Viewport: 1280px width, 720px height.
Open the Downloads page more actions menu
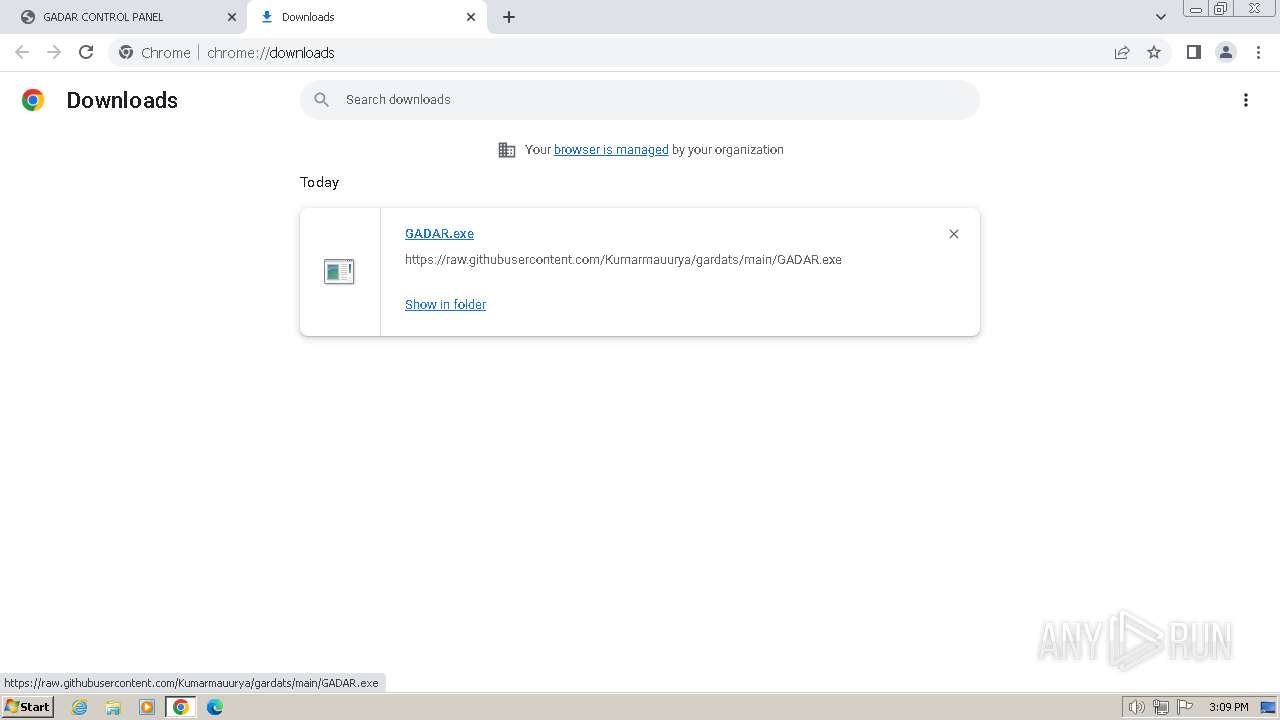point(1246,100)
